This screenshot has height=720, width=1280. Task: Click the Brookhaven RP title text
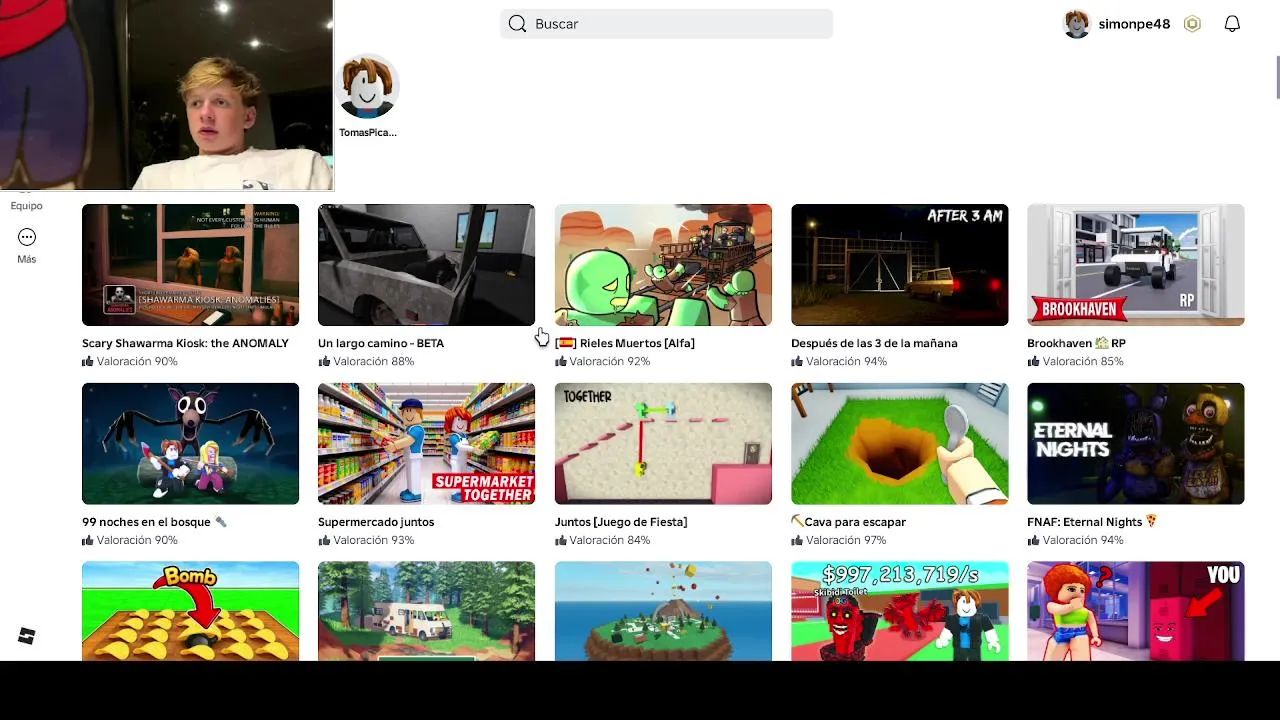[1076, 343]
